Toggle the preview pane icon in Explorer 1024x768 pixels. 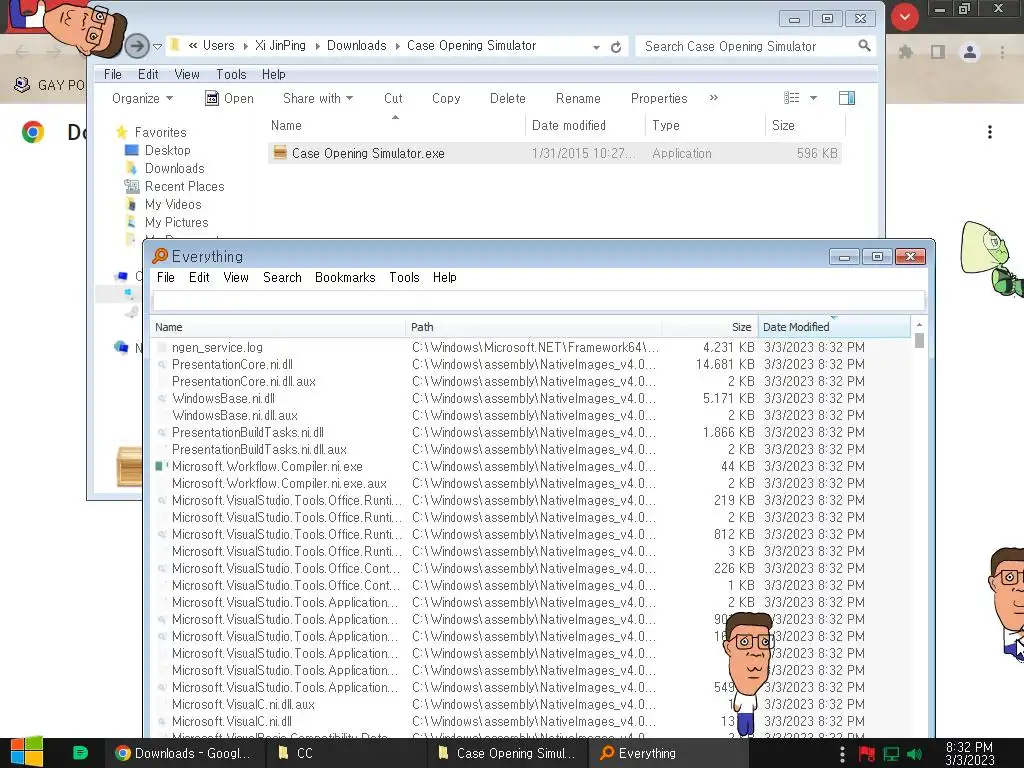(847, 98)
